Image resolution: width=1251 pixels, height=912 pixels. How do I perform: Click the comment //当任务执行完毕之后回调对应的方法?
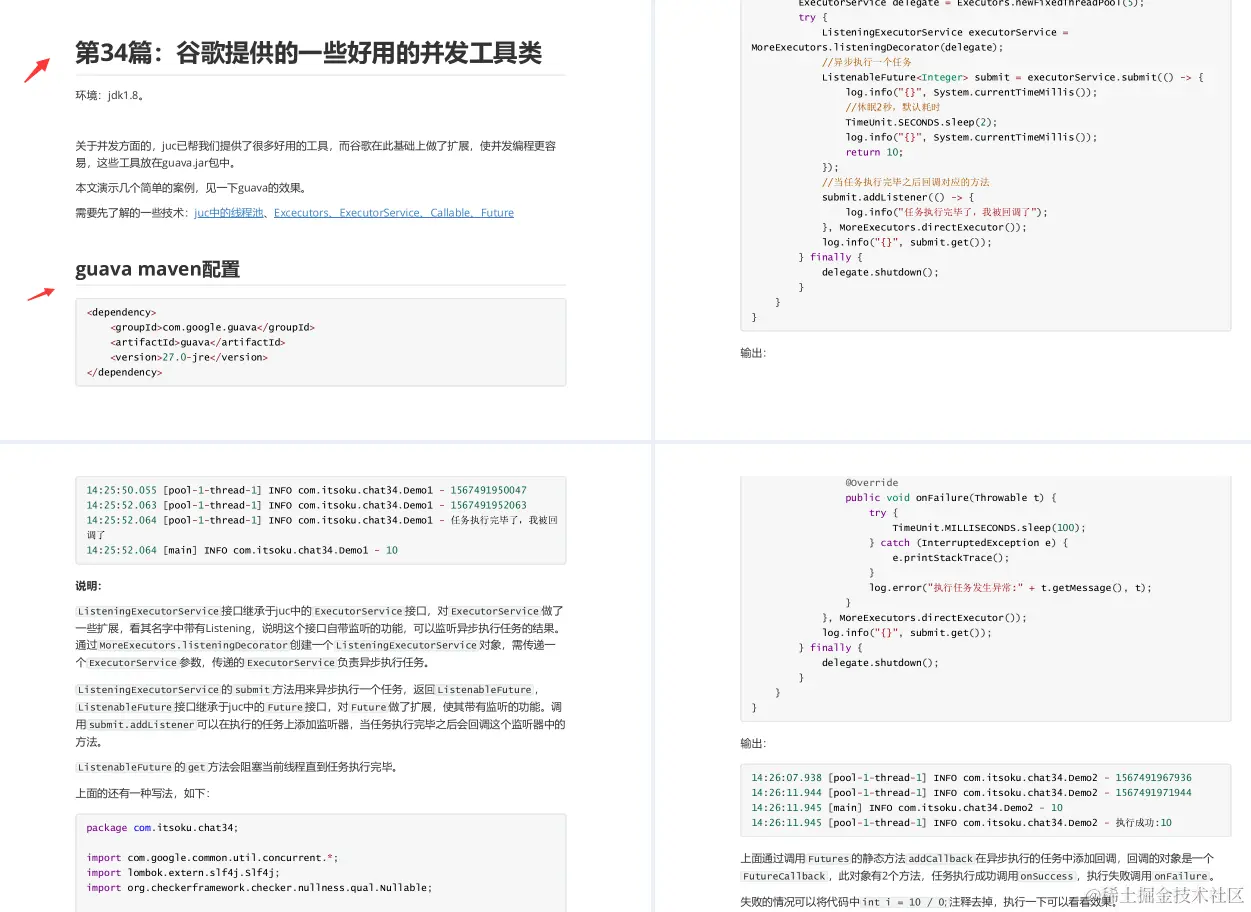905,182
